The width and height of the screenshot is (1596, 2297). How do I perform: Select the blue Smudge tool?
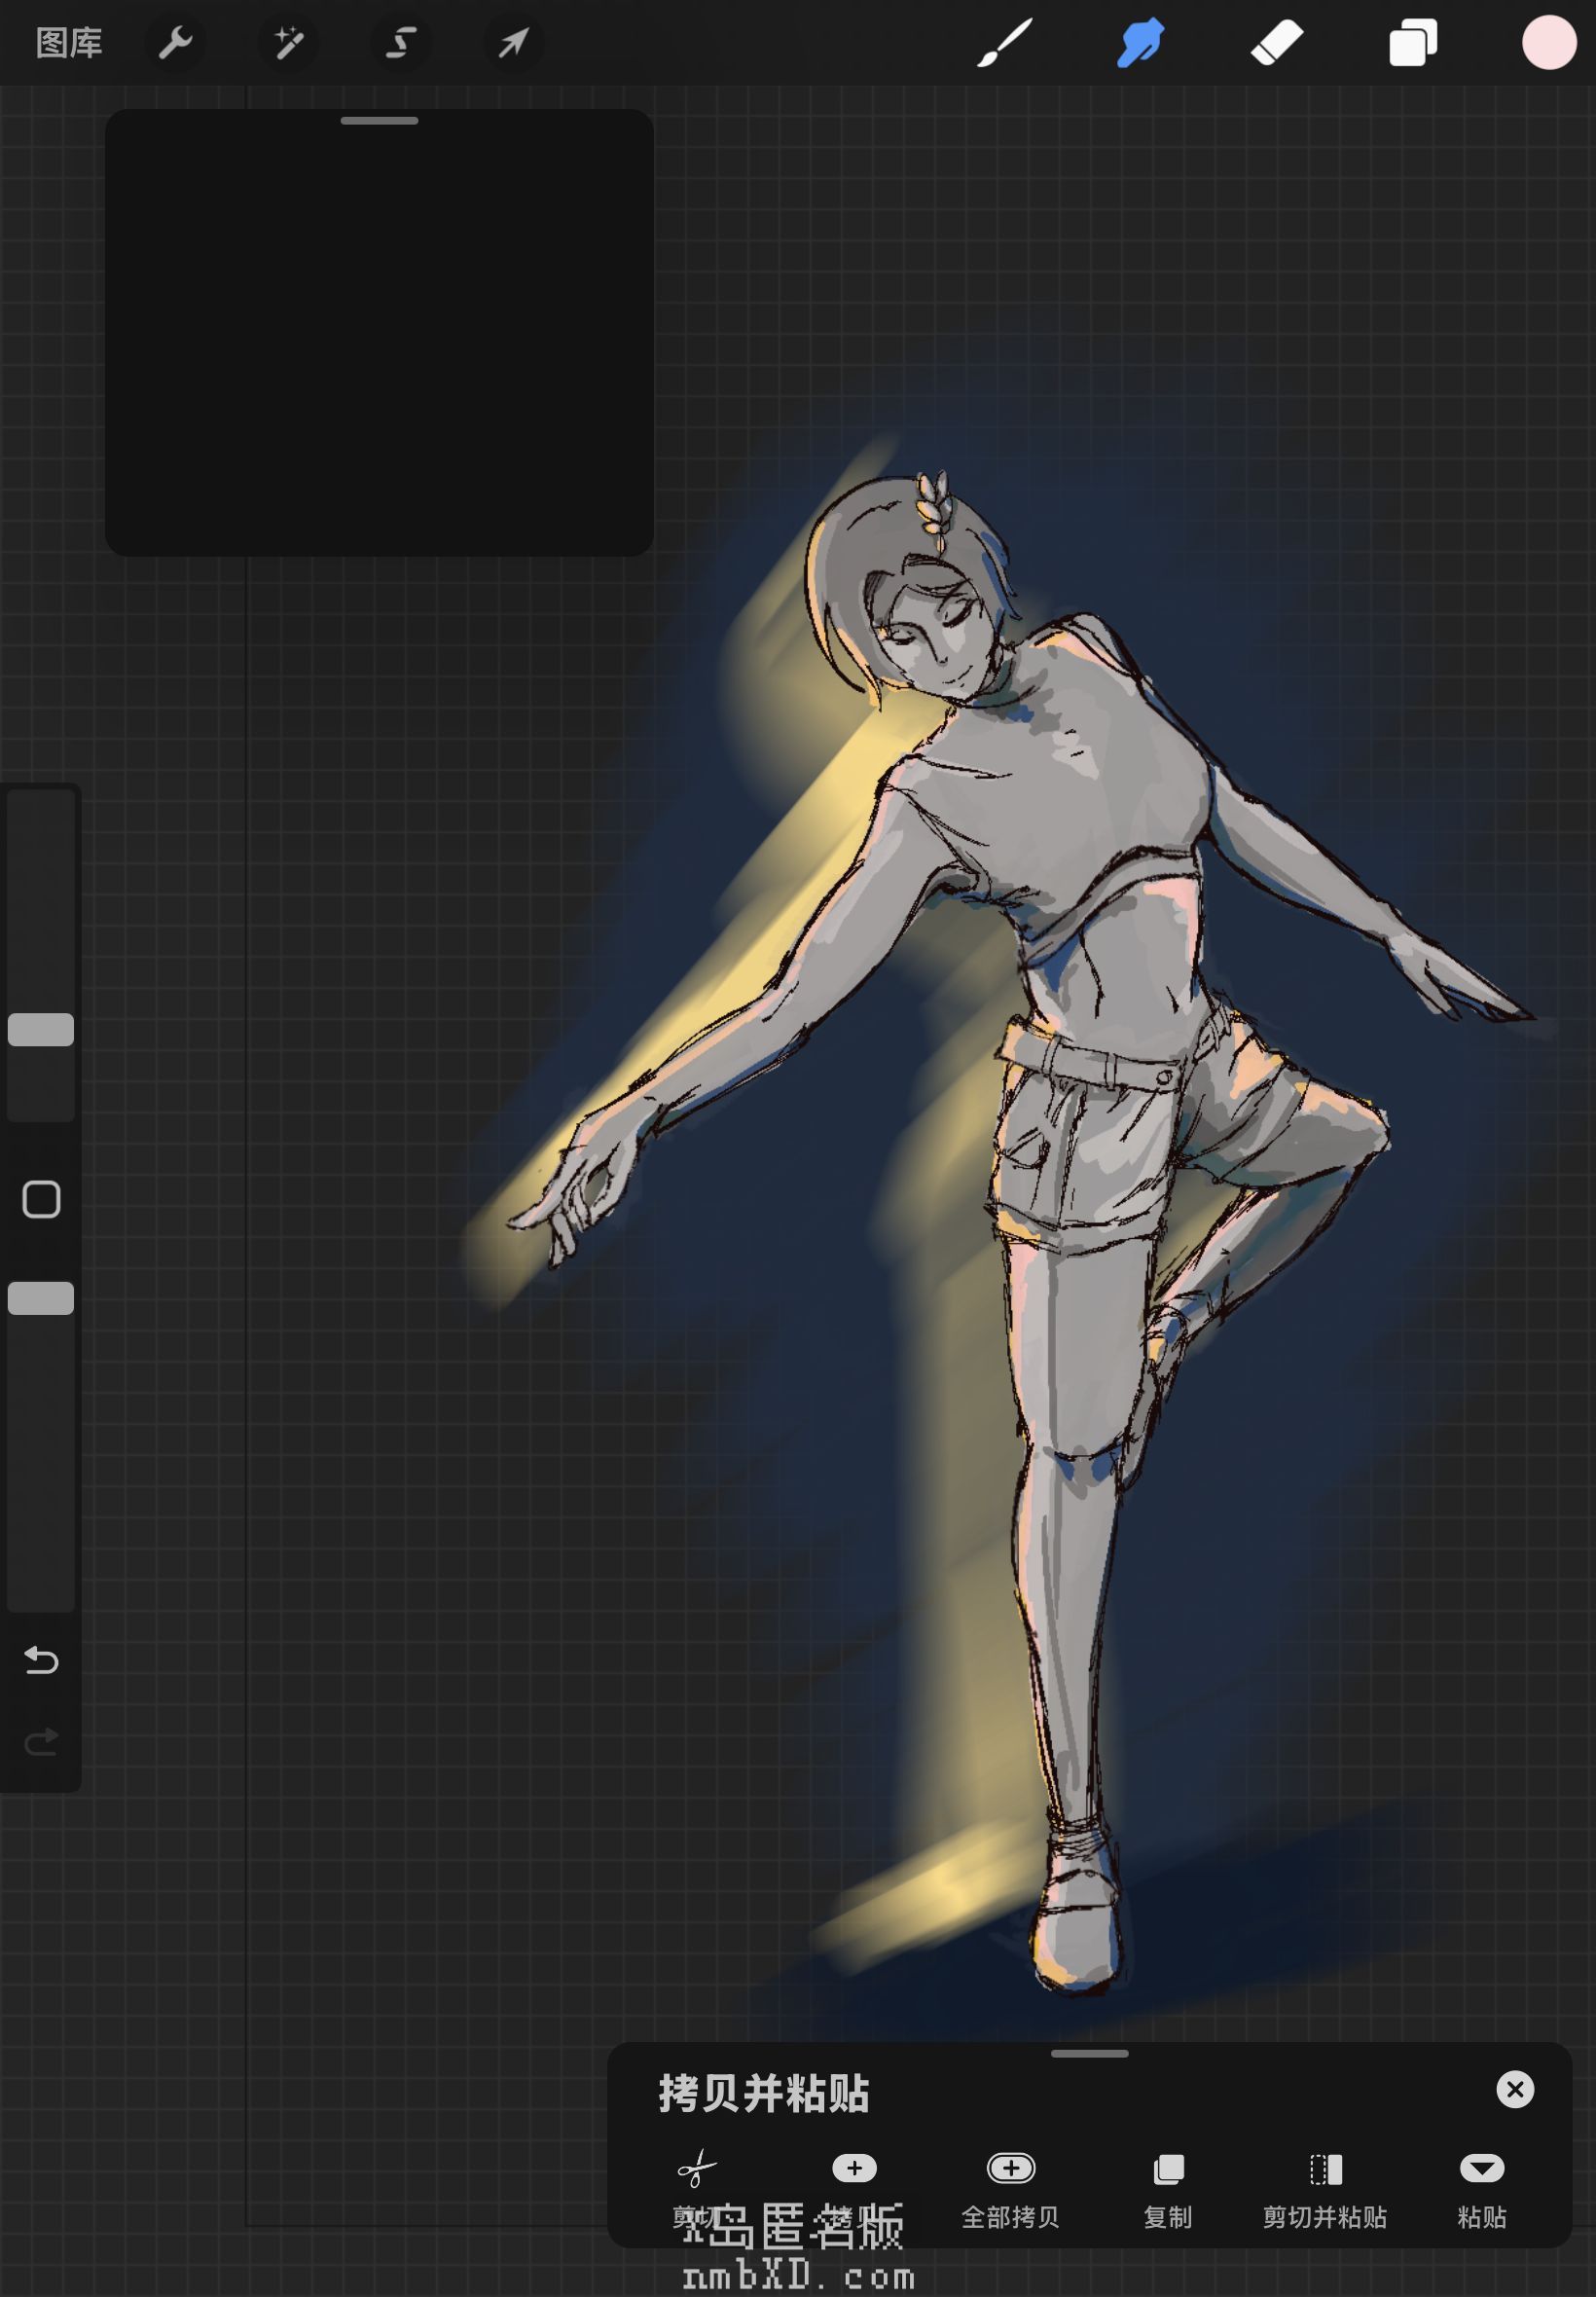(x=1140, y=43)
